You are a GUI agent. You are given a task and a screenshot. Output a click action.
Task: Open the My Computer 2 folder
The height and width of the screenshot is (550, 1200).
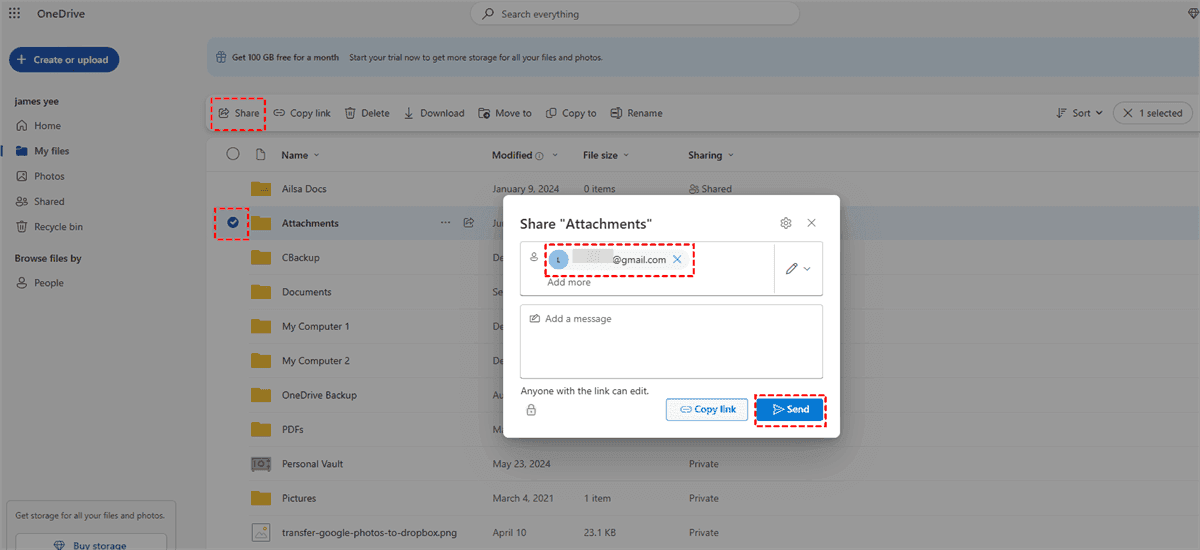(x=315, y=360)
